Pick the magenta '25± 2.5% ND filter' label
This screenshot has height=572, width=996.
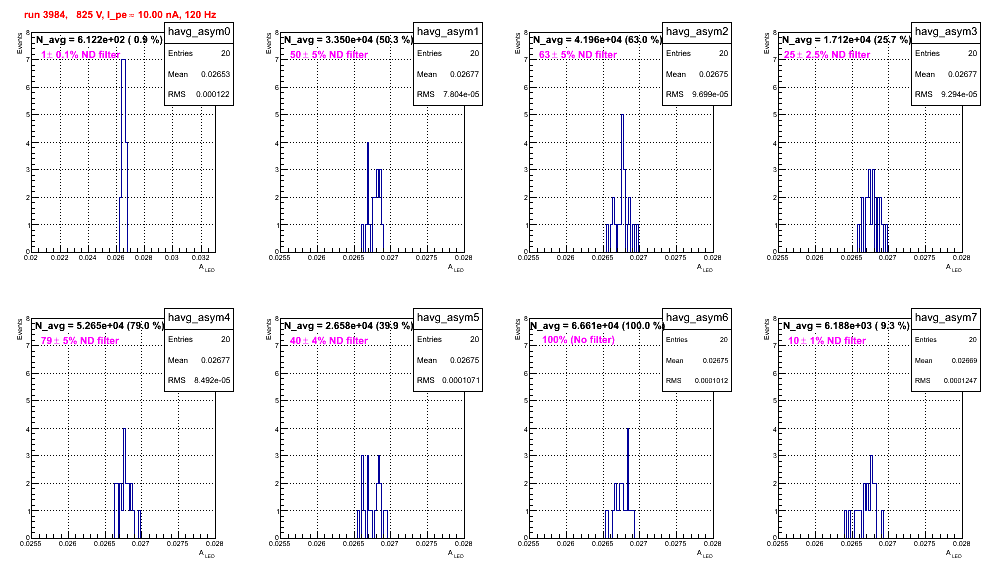tap(827, 55)
